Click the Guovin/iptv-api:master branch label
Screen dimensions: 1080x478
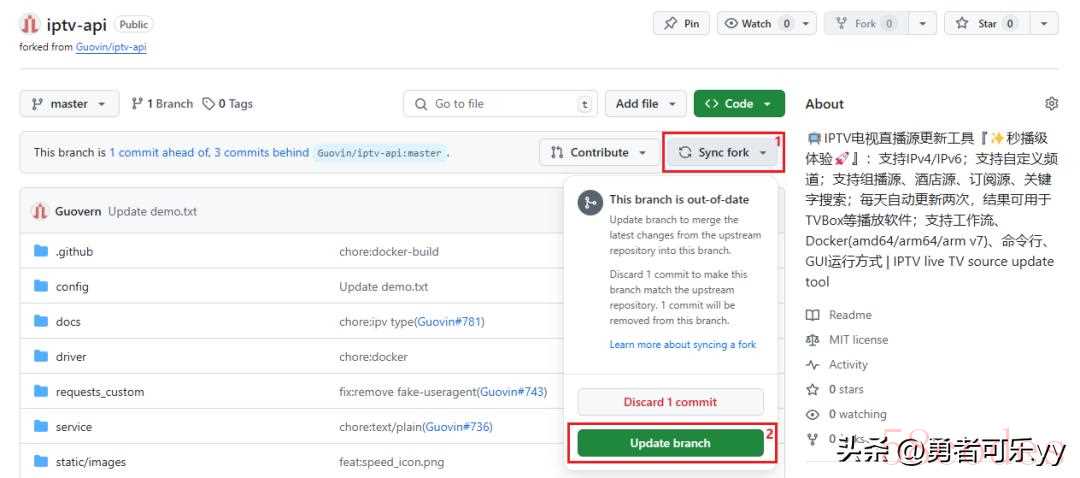coord(380,153)
